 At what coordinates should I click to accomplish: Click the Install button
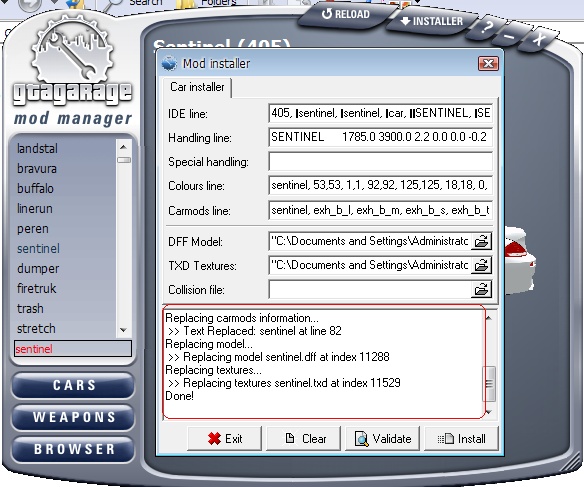(461, 439)
